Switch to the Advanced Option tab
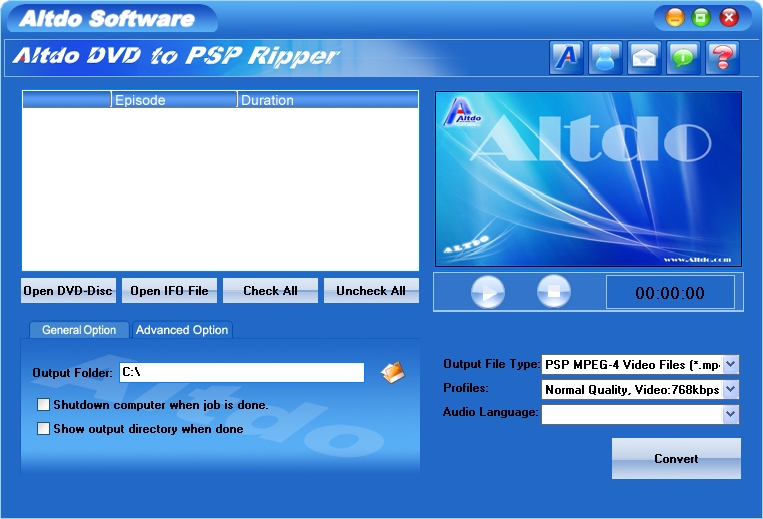 pos(182,330)
